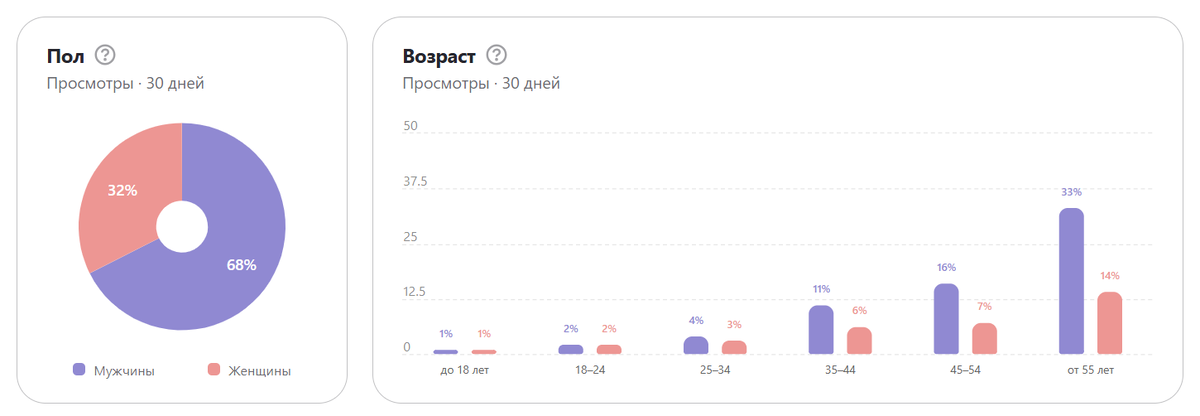Click the help icon beside Пол
The height and width of the screenshot is (416, 1200).
point(105,55)
